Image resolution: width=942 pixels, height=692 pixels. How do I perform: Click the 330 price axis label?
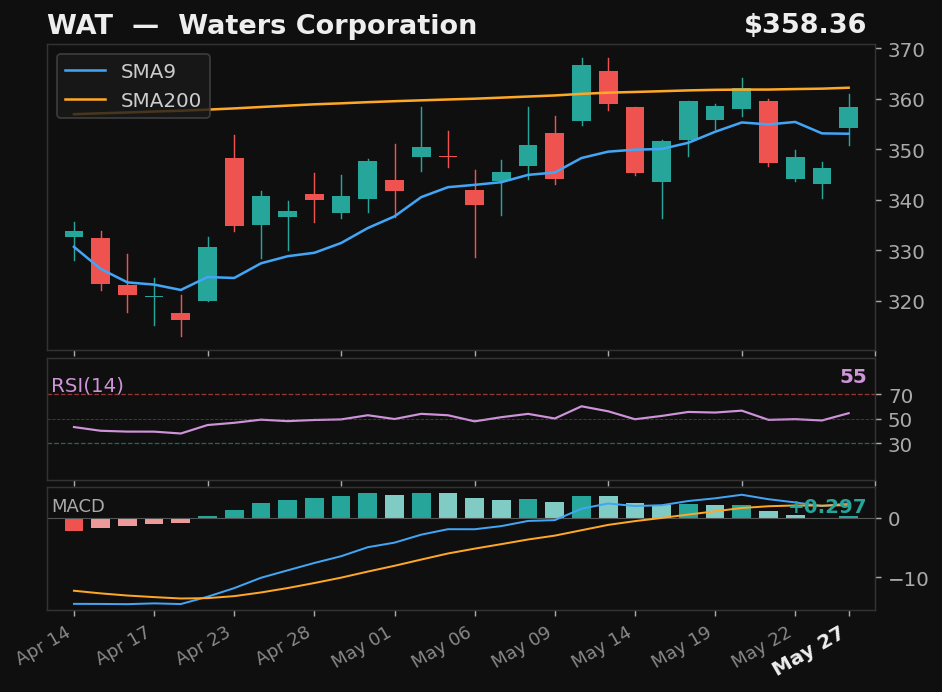click(907, 252)
